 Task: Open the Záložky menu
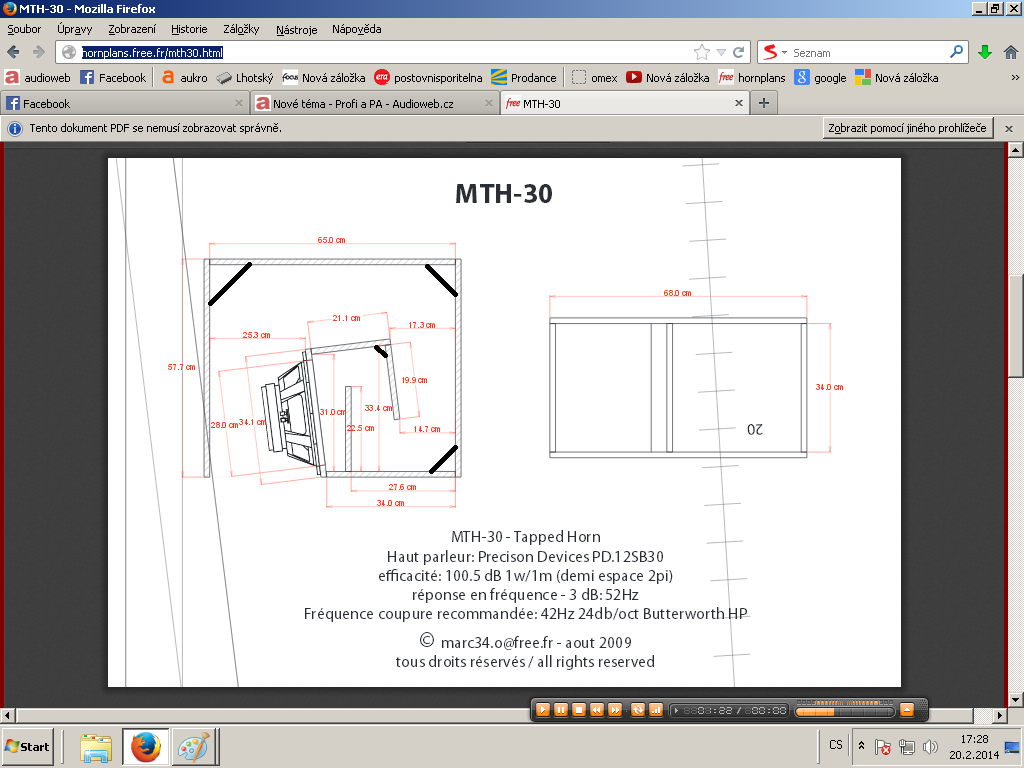[241, 29]
